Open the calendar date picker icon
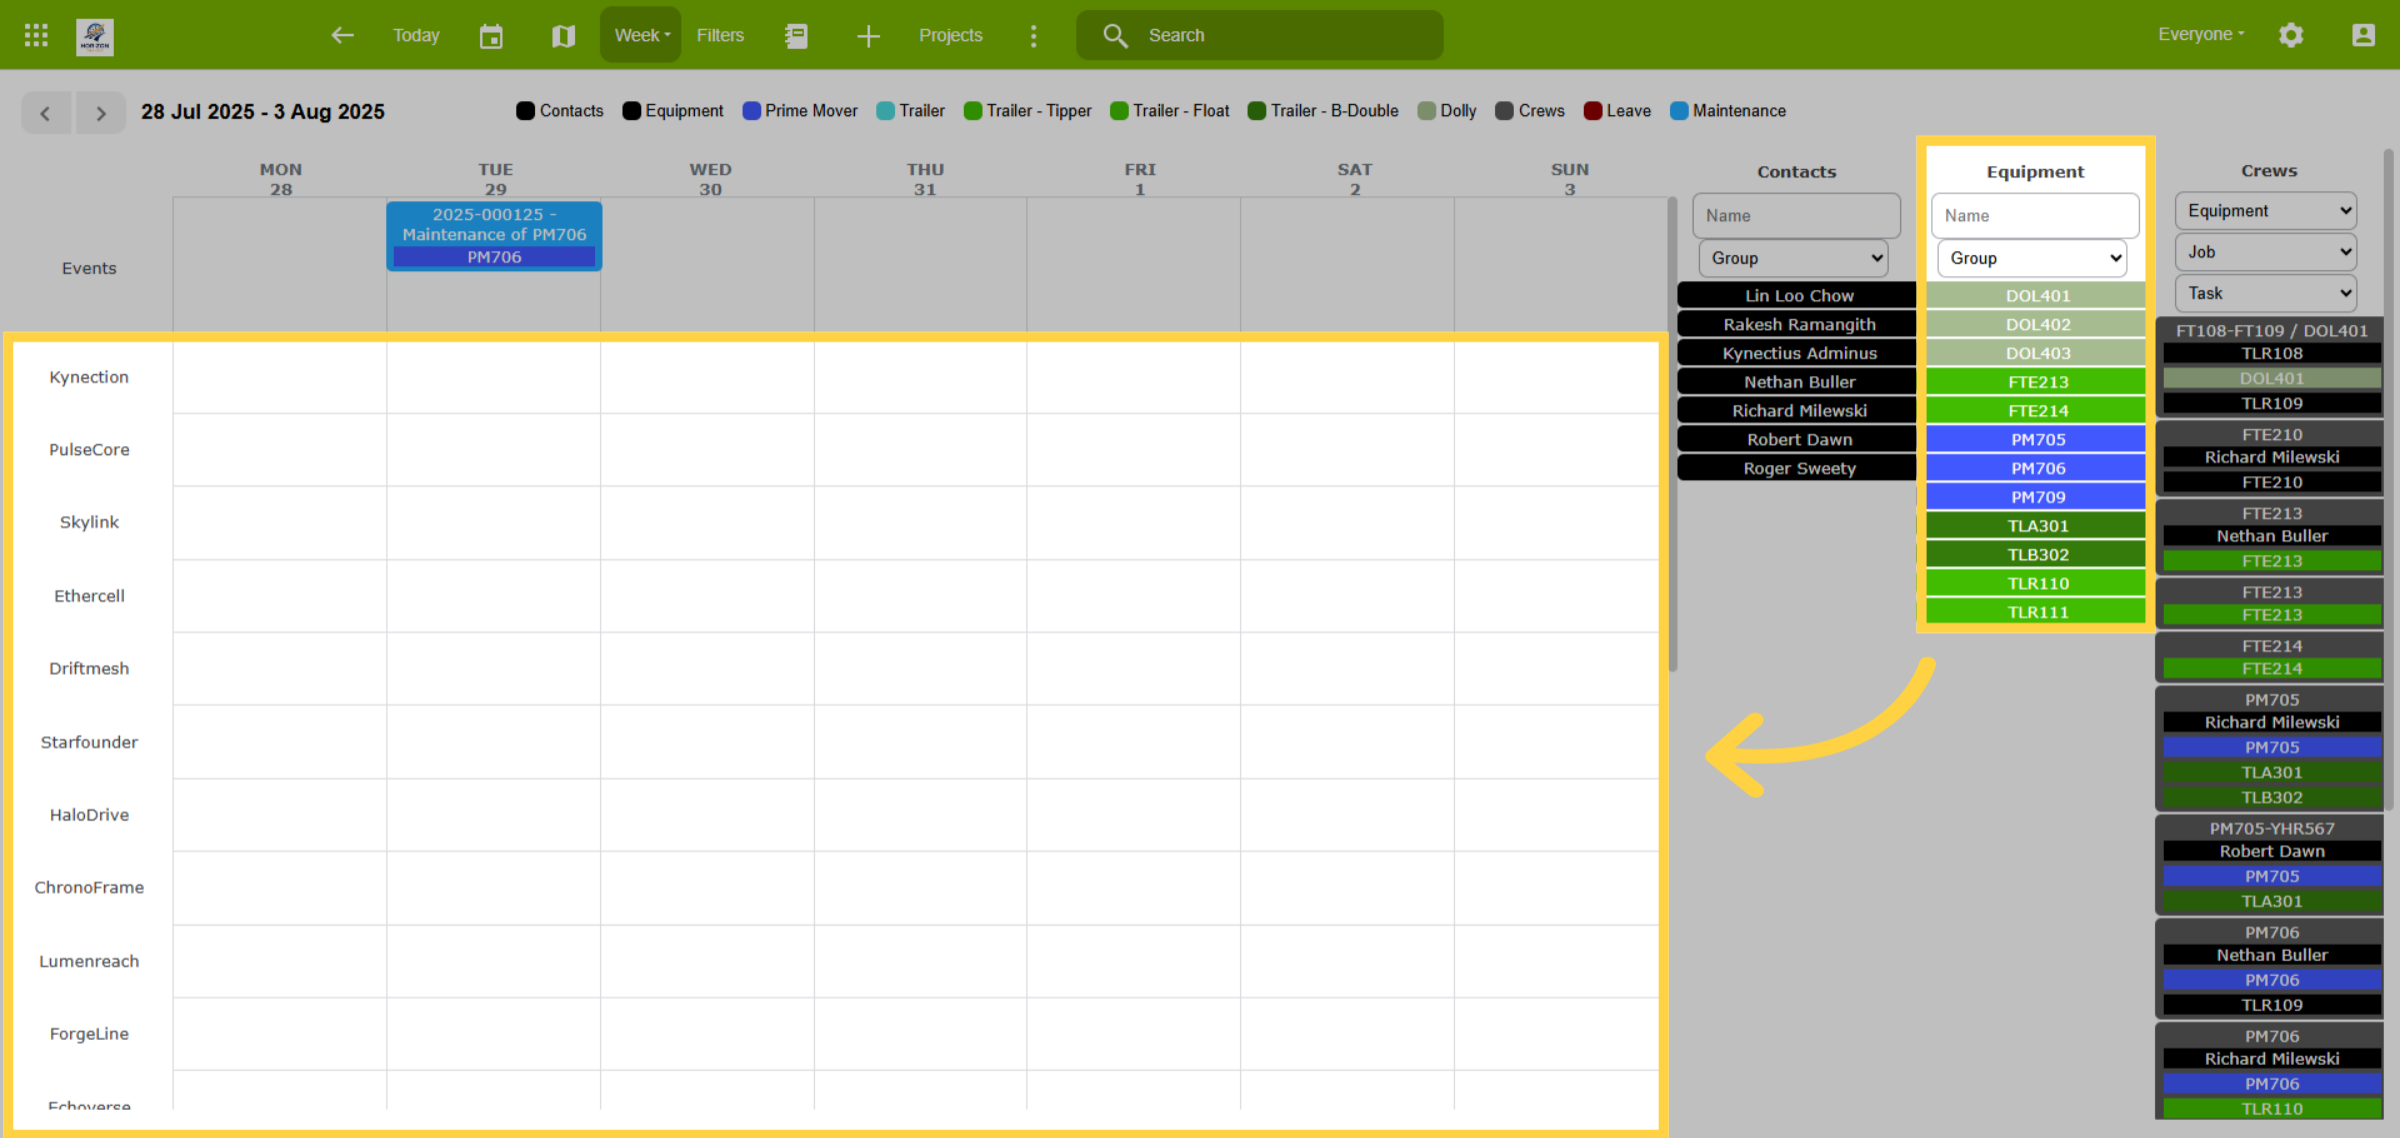 491,36
